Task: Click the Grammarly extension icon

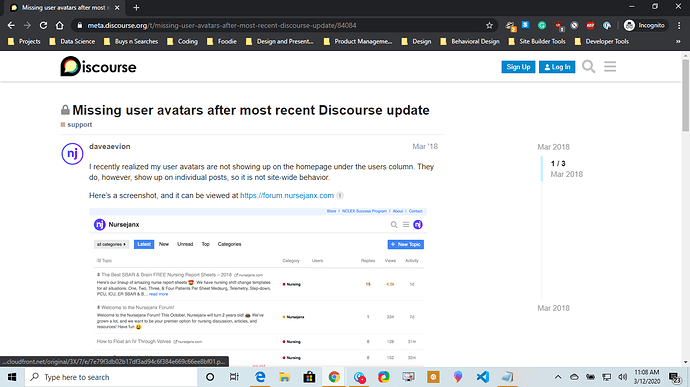Action: click(x=542, y=26)
